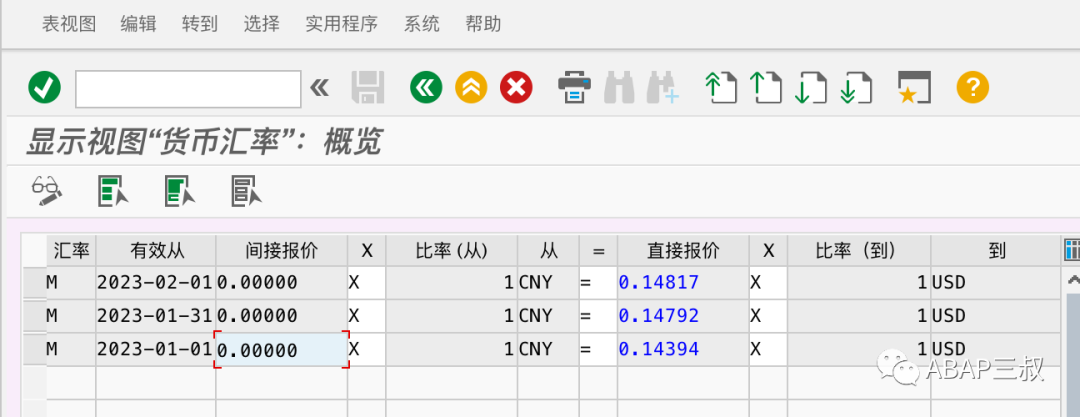The image size is (1080, 417).
Task: Open the 转到 menu
Action: pyautogui.click(x=200, y=24)
